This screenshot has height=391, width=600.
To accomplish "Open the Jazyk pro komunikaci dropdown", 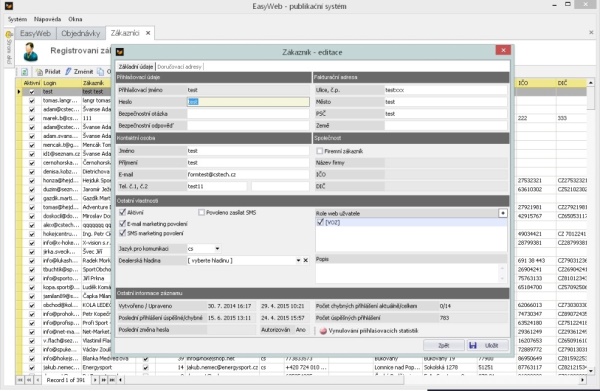I will click(217, 248).
